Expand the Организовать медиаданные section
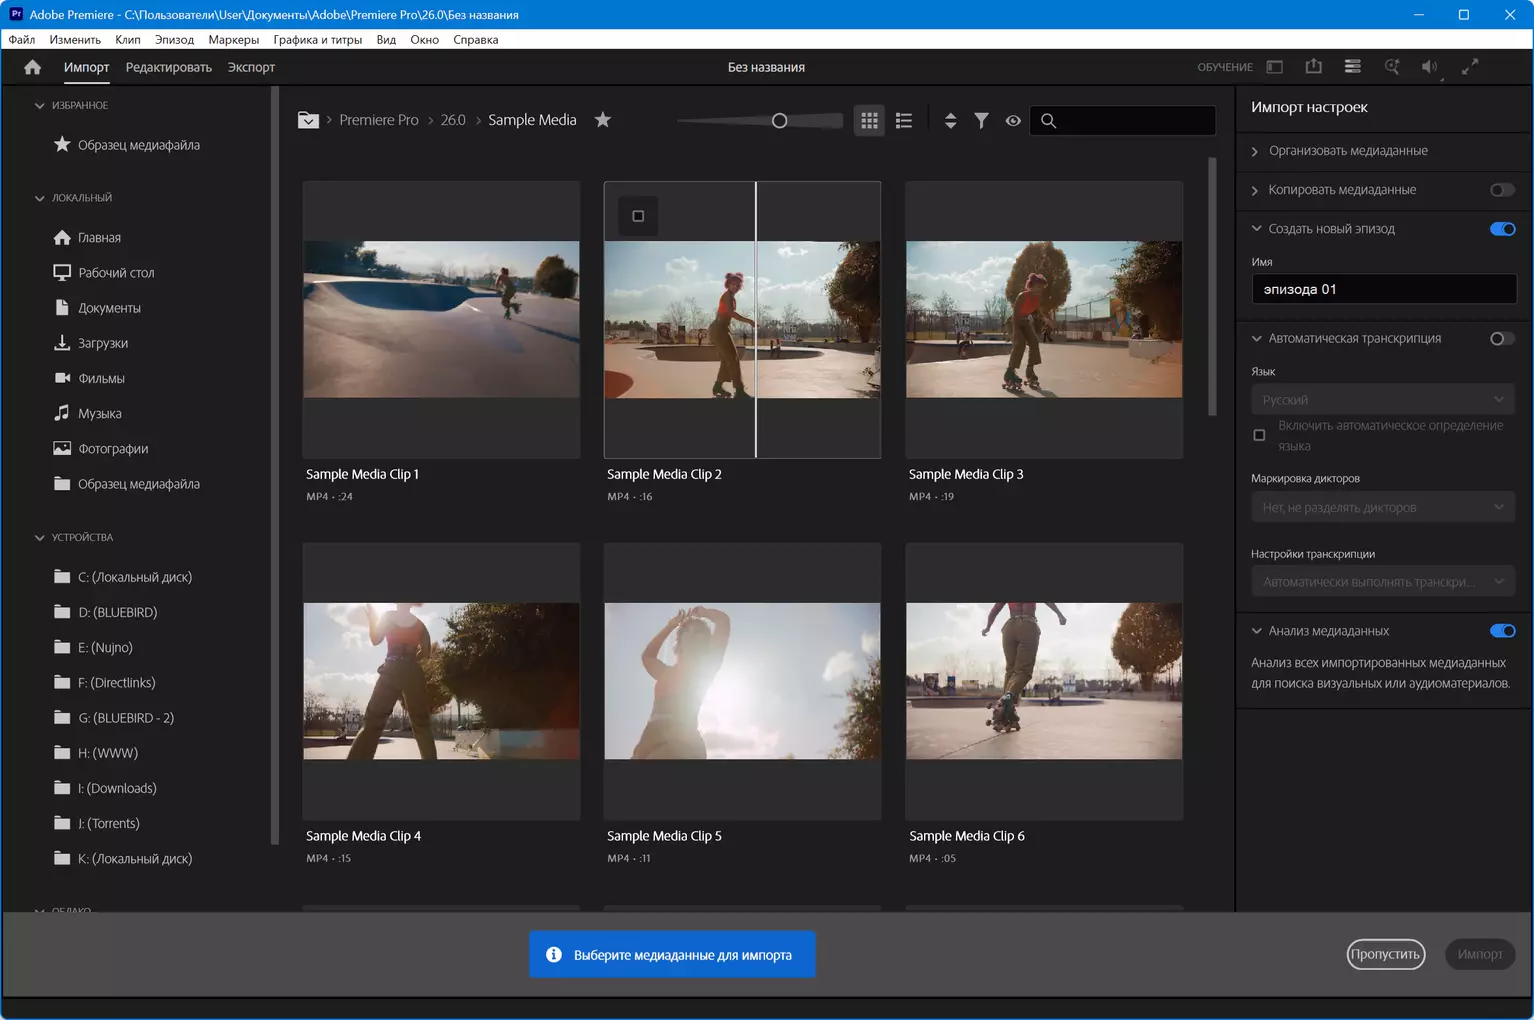 point(1256,151)
